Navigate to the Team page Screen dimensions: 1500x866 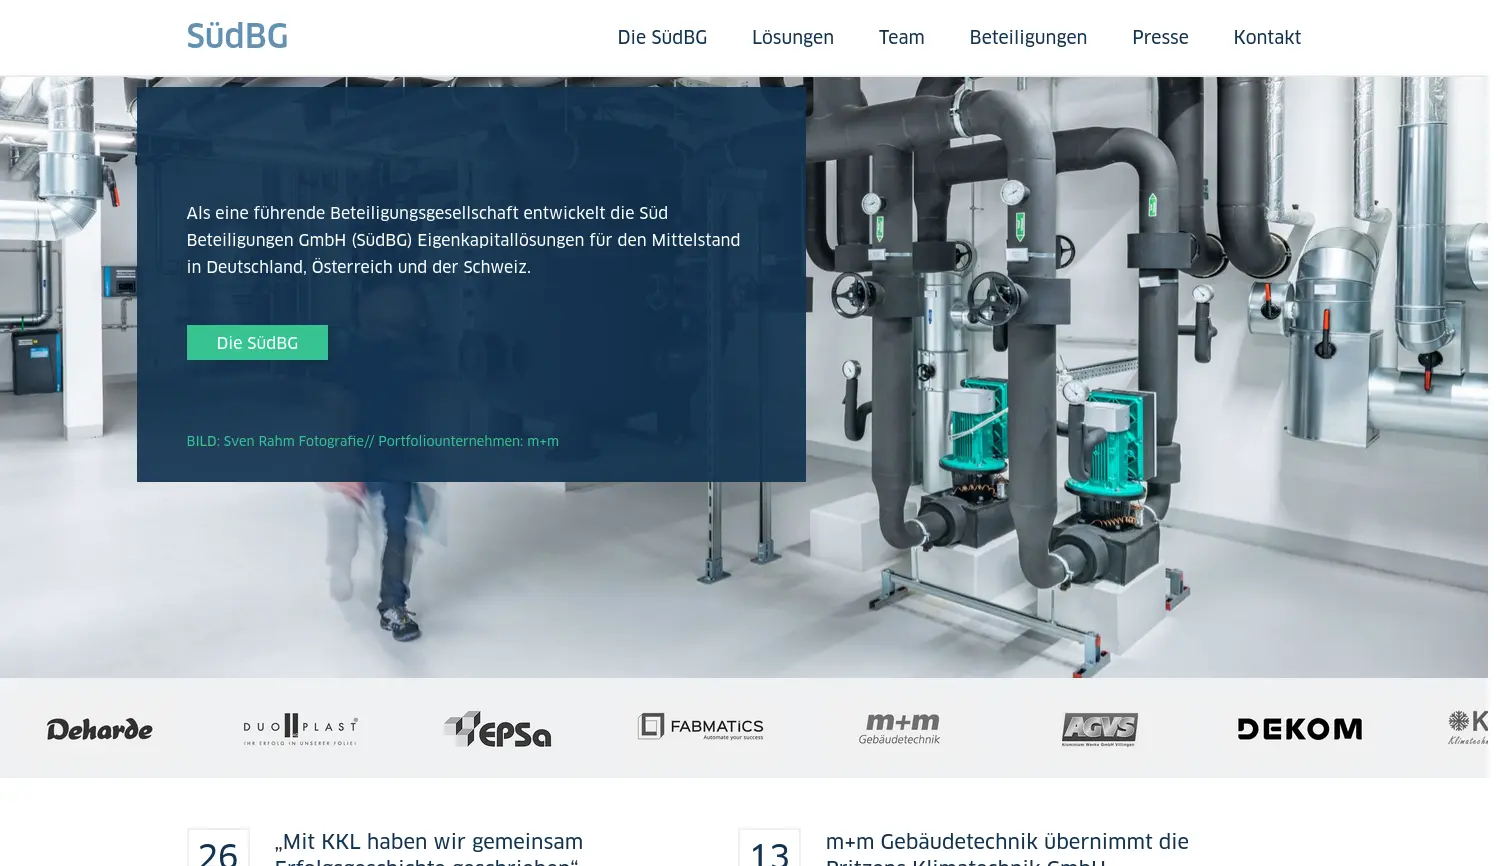coord(901,37)
